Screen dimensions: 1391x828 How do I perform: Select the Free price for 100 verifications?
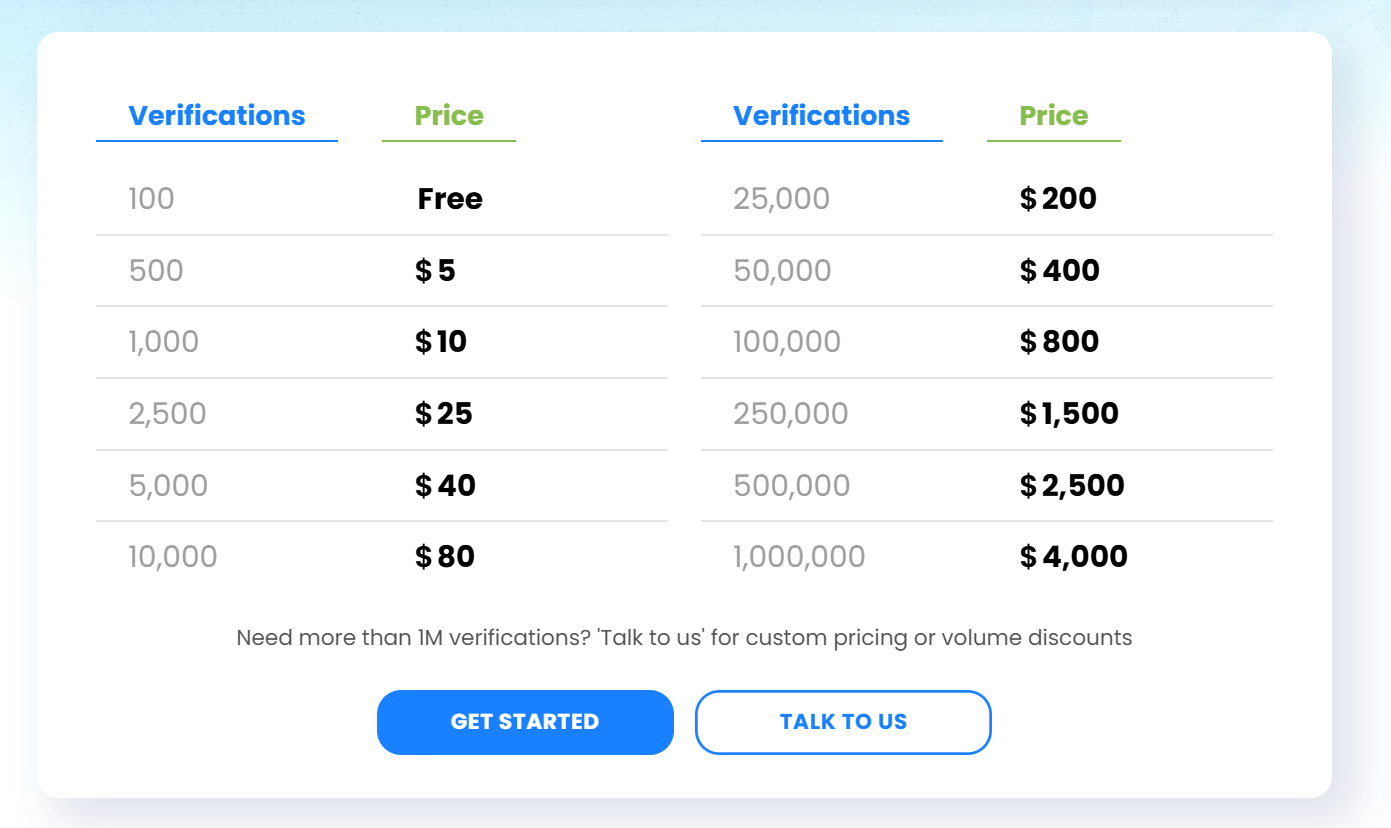click(450, 199)
